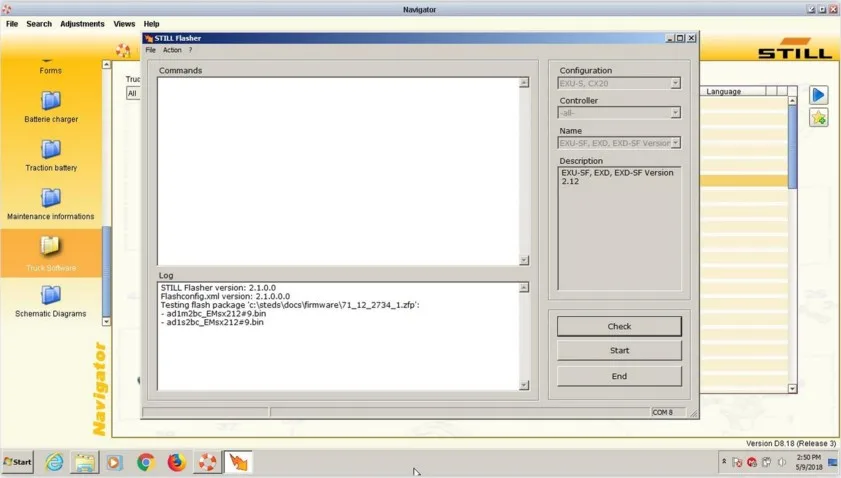Click the Description text box
The image size is (841, 478).
pyautogui.click(x=619, y=229)
